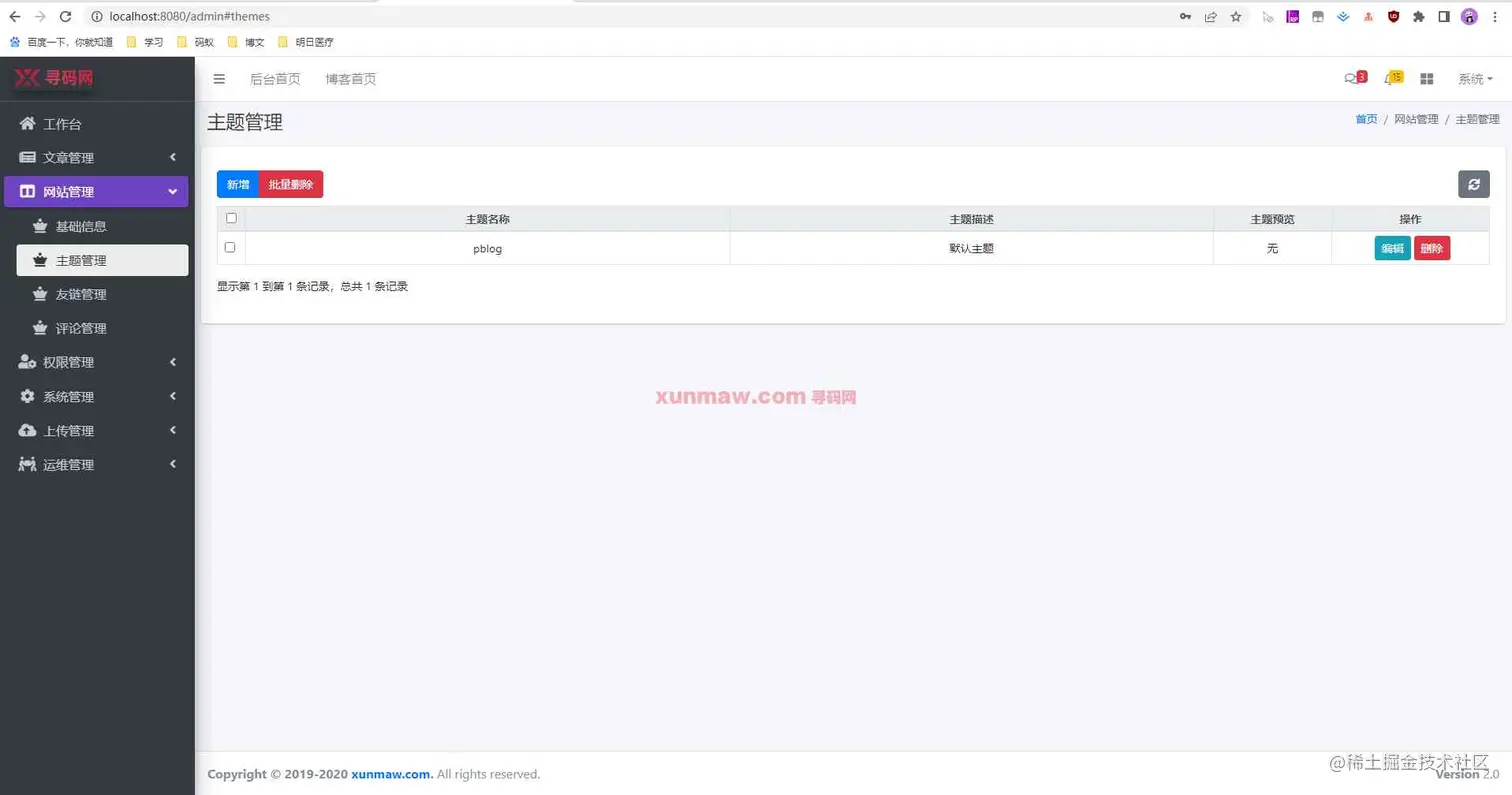Open the 博文 bookmarks folder
The width and height of the screenshot is (1512, 795).
pos(246,42)
